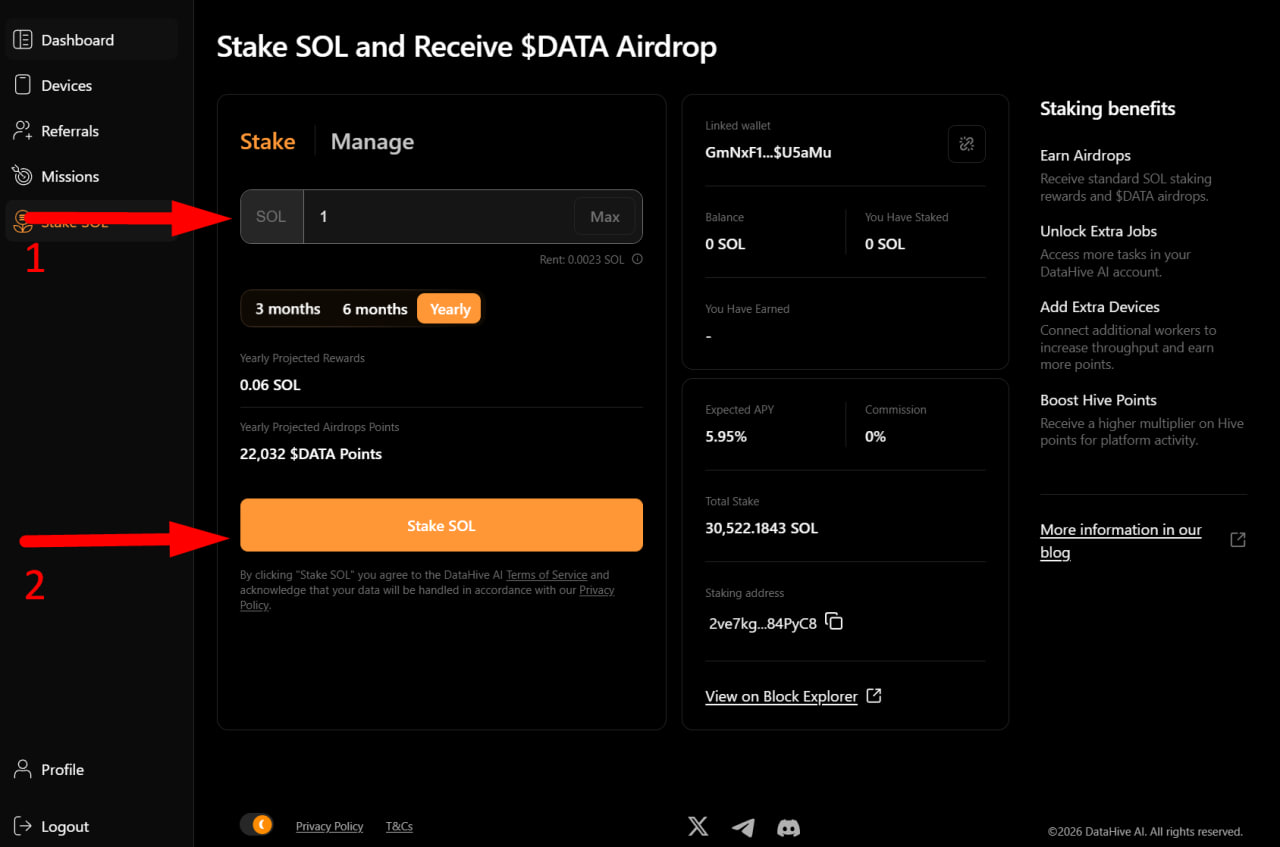Copy the staking address with the copy icon
Viewport: 1280px width, 847px height.
click(834, 622)
